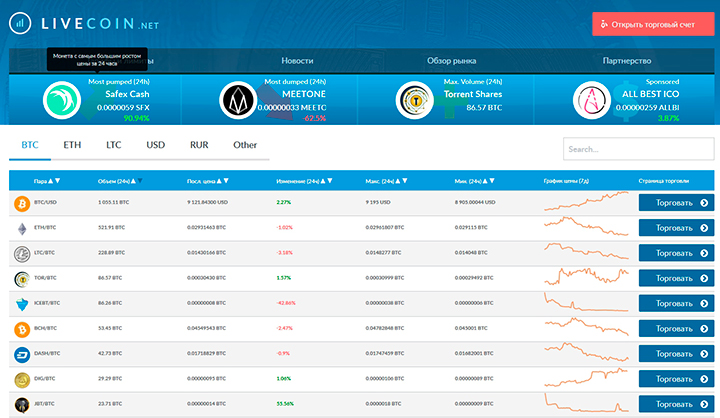Click the 1 055.11 BTC volume value
Image resolution: width=720 pixels, height=418 pixels.
pyautogui.click(x=113, y=202)
